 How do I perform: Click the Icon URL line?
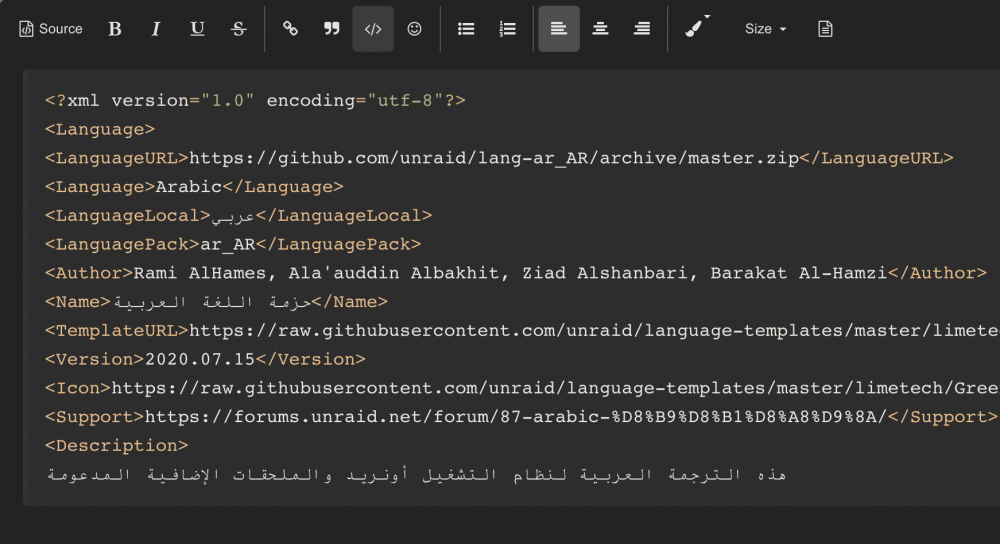click(522, 388)
